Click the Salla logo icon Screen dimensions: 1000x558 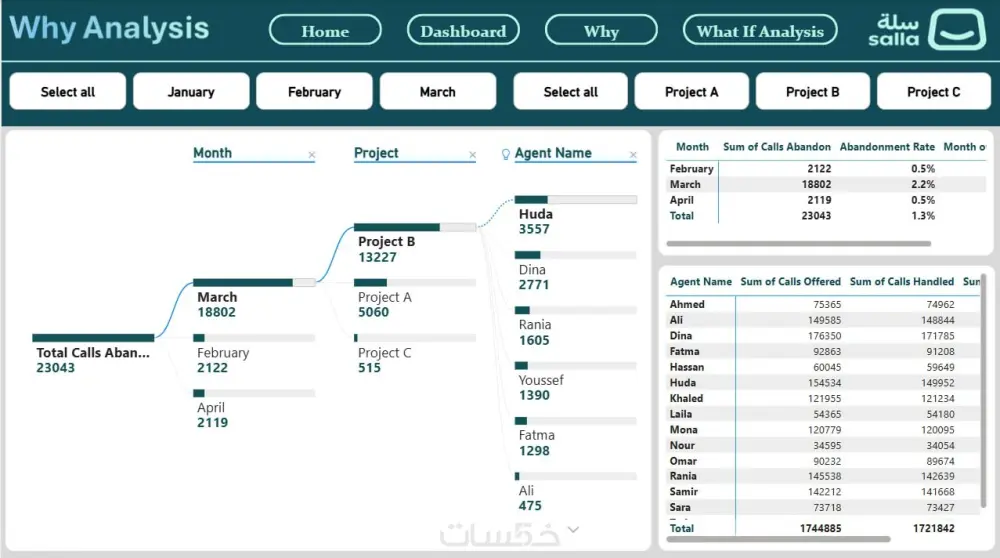coord(957,29)
